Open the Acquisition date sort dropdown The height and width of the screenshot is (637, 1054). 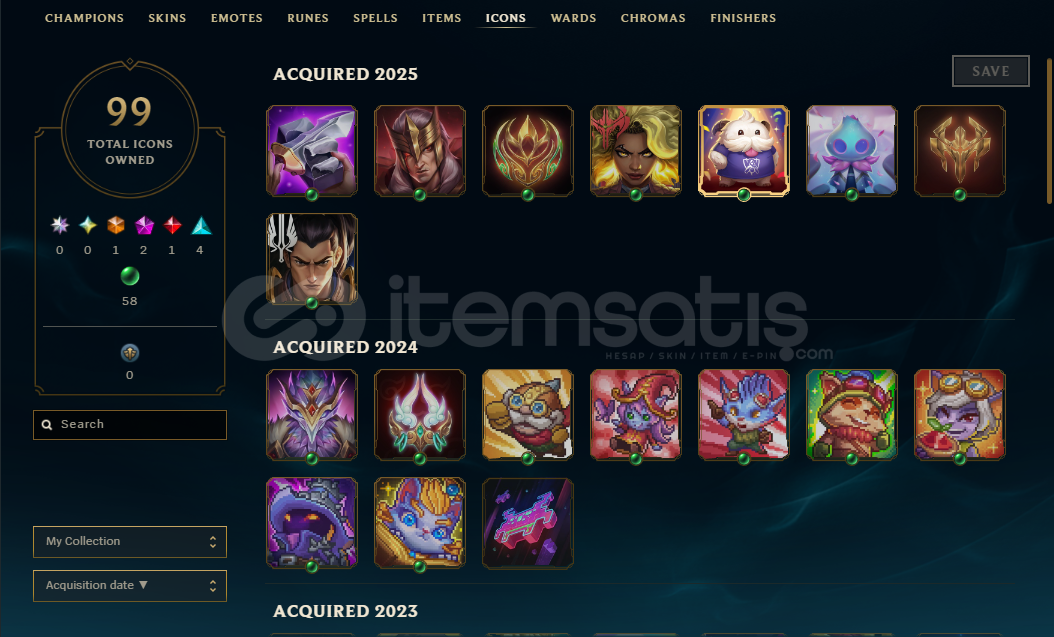130,586
